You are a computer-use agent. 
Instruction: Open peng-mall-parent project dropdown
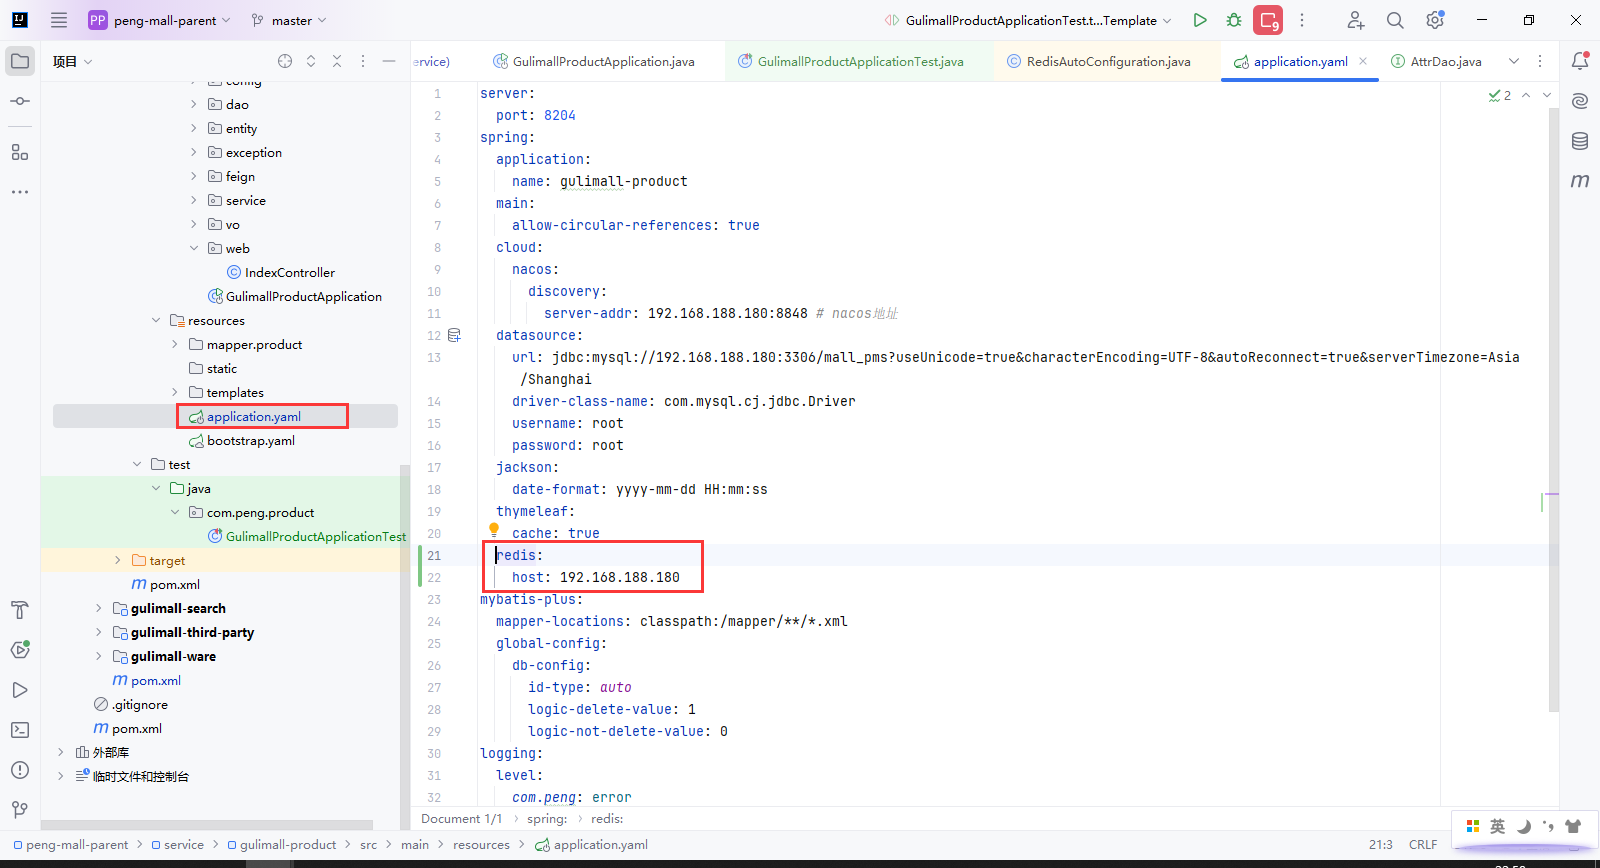(160, 20)
